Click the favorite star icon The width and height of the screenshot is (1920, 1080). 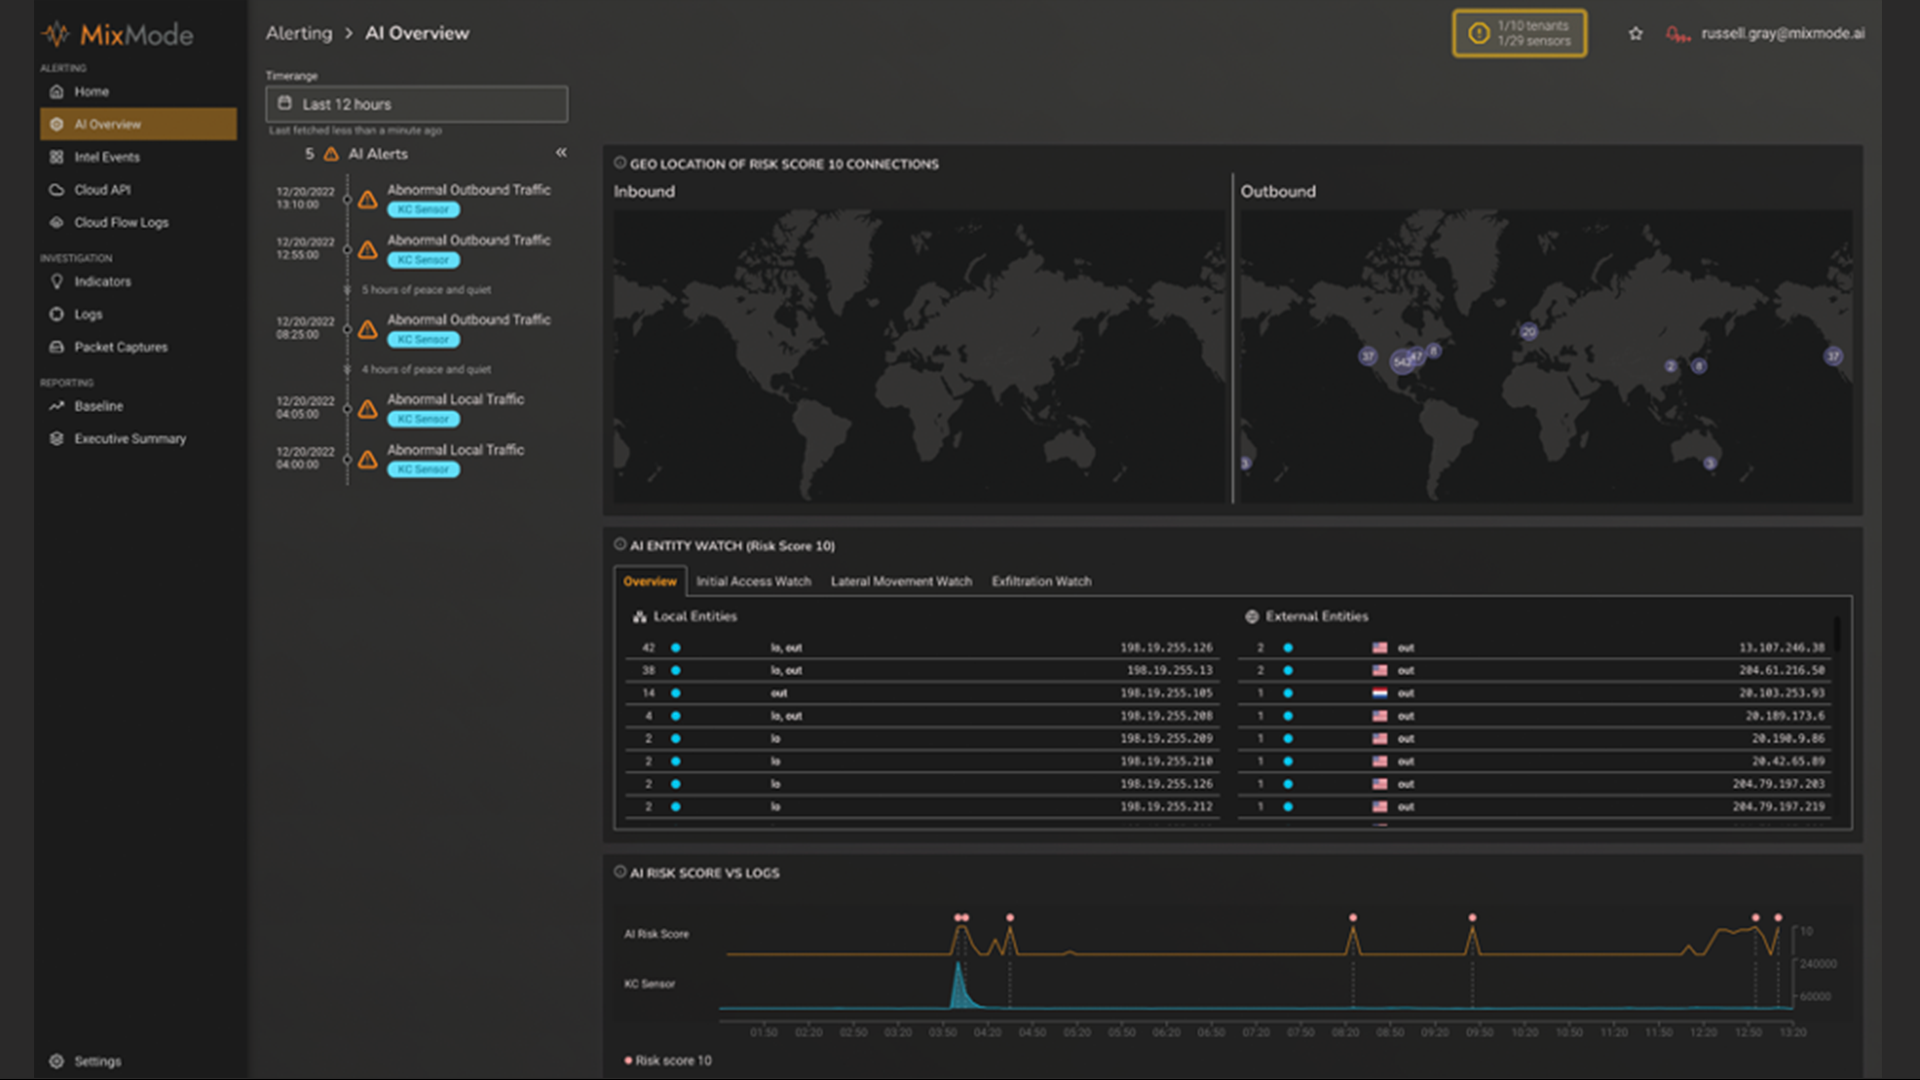click(1636, 34)
